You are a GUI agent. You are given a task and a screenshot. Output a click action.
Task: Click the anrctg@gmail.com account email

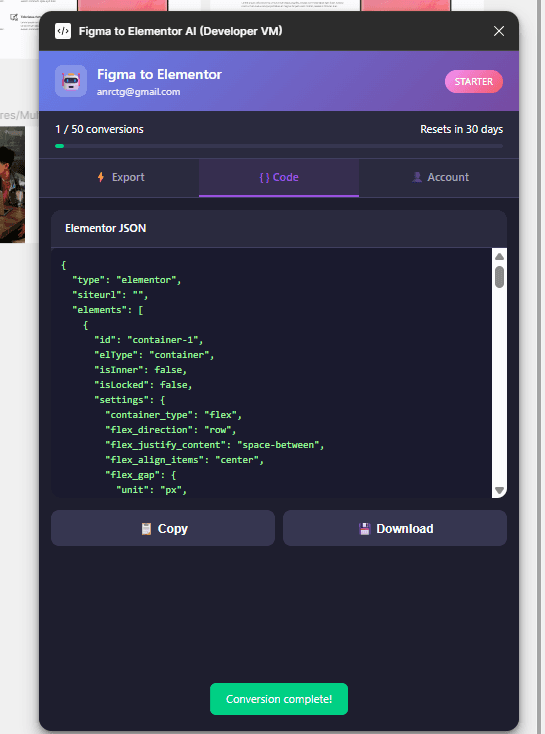coord(138,92)
